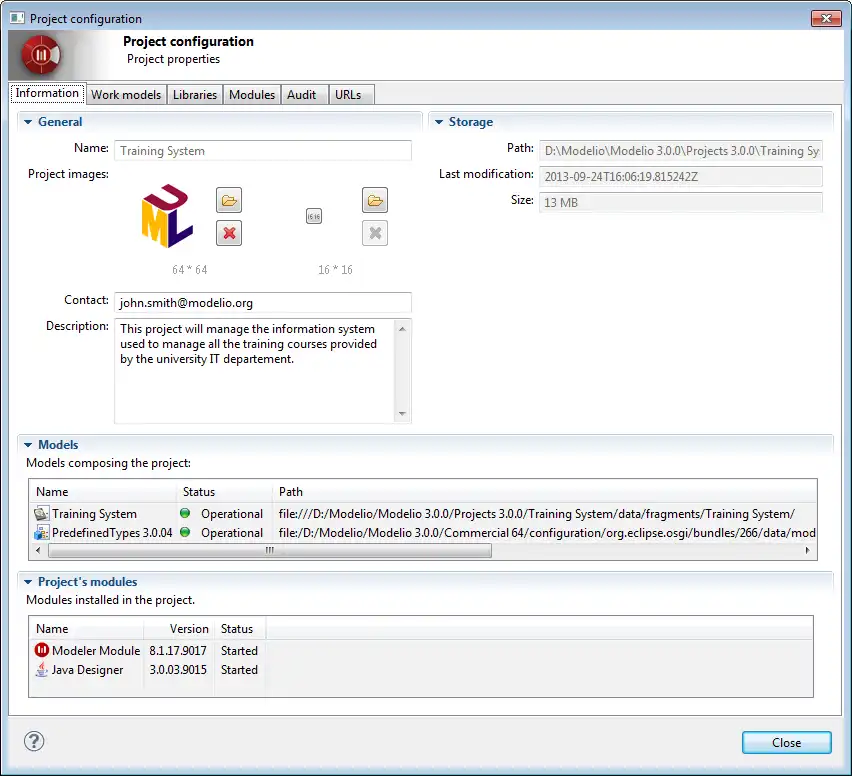
Task: Click the Training System fragment path
Action: [x=537, y=514]
